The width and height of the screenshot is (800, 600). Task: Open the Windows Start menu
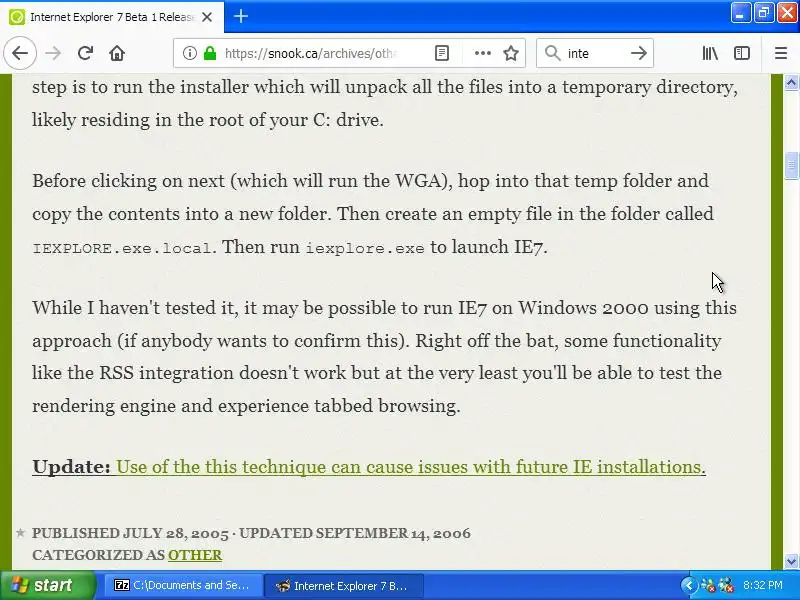click(48, 585)
